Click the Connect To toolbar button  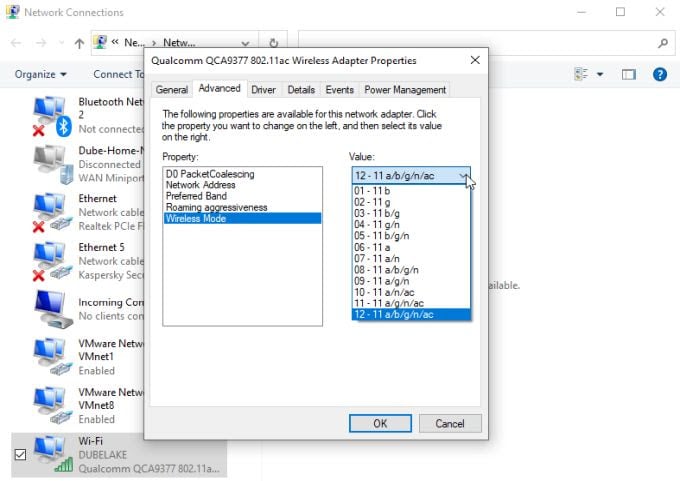pos(118,74)
